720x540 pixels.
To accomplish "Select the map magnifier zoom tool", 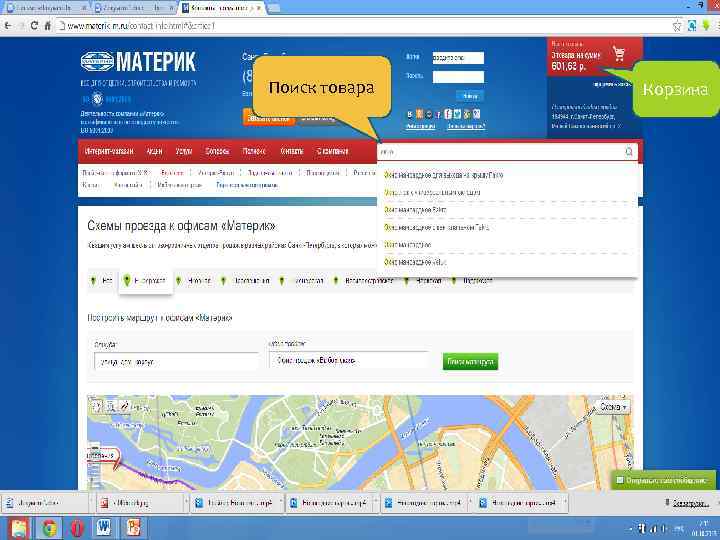I will pyautogui.click(x=111, y=406).
